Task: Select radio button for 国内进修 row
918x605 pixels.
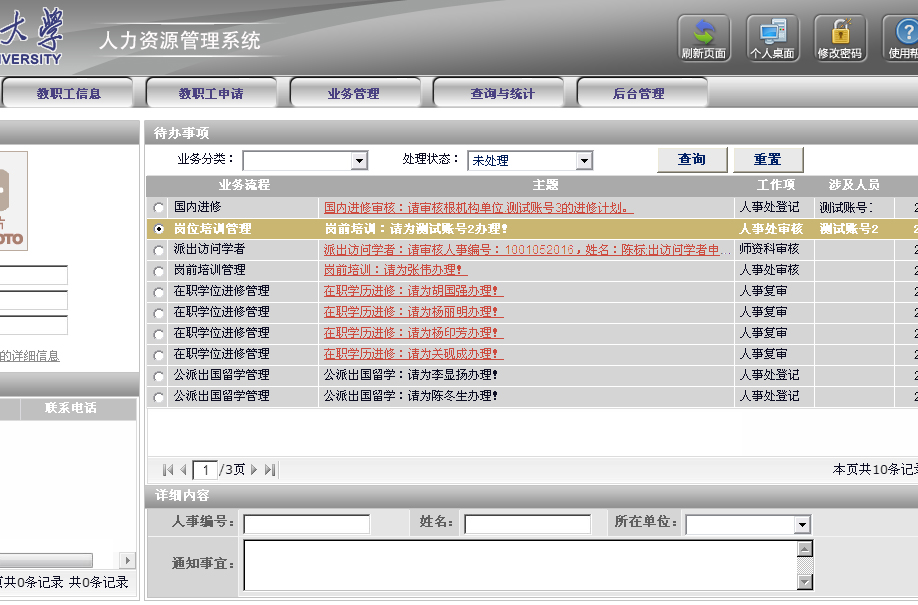Action: tap(159, 208)
